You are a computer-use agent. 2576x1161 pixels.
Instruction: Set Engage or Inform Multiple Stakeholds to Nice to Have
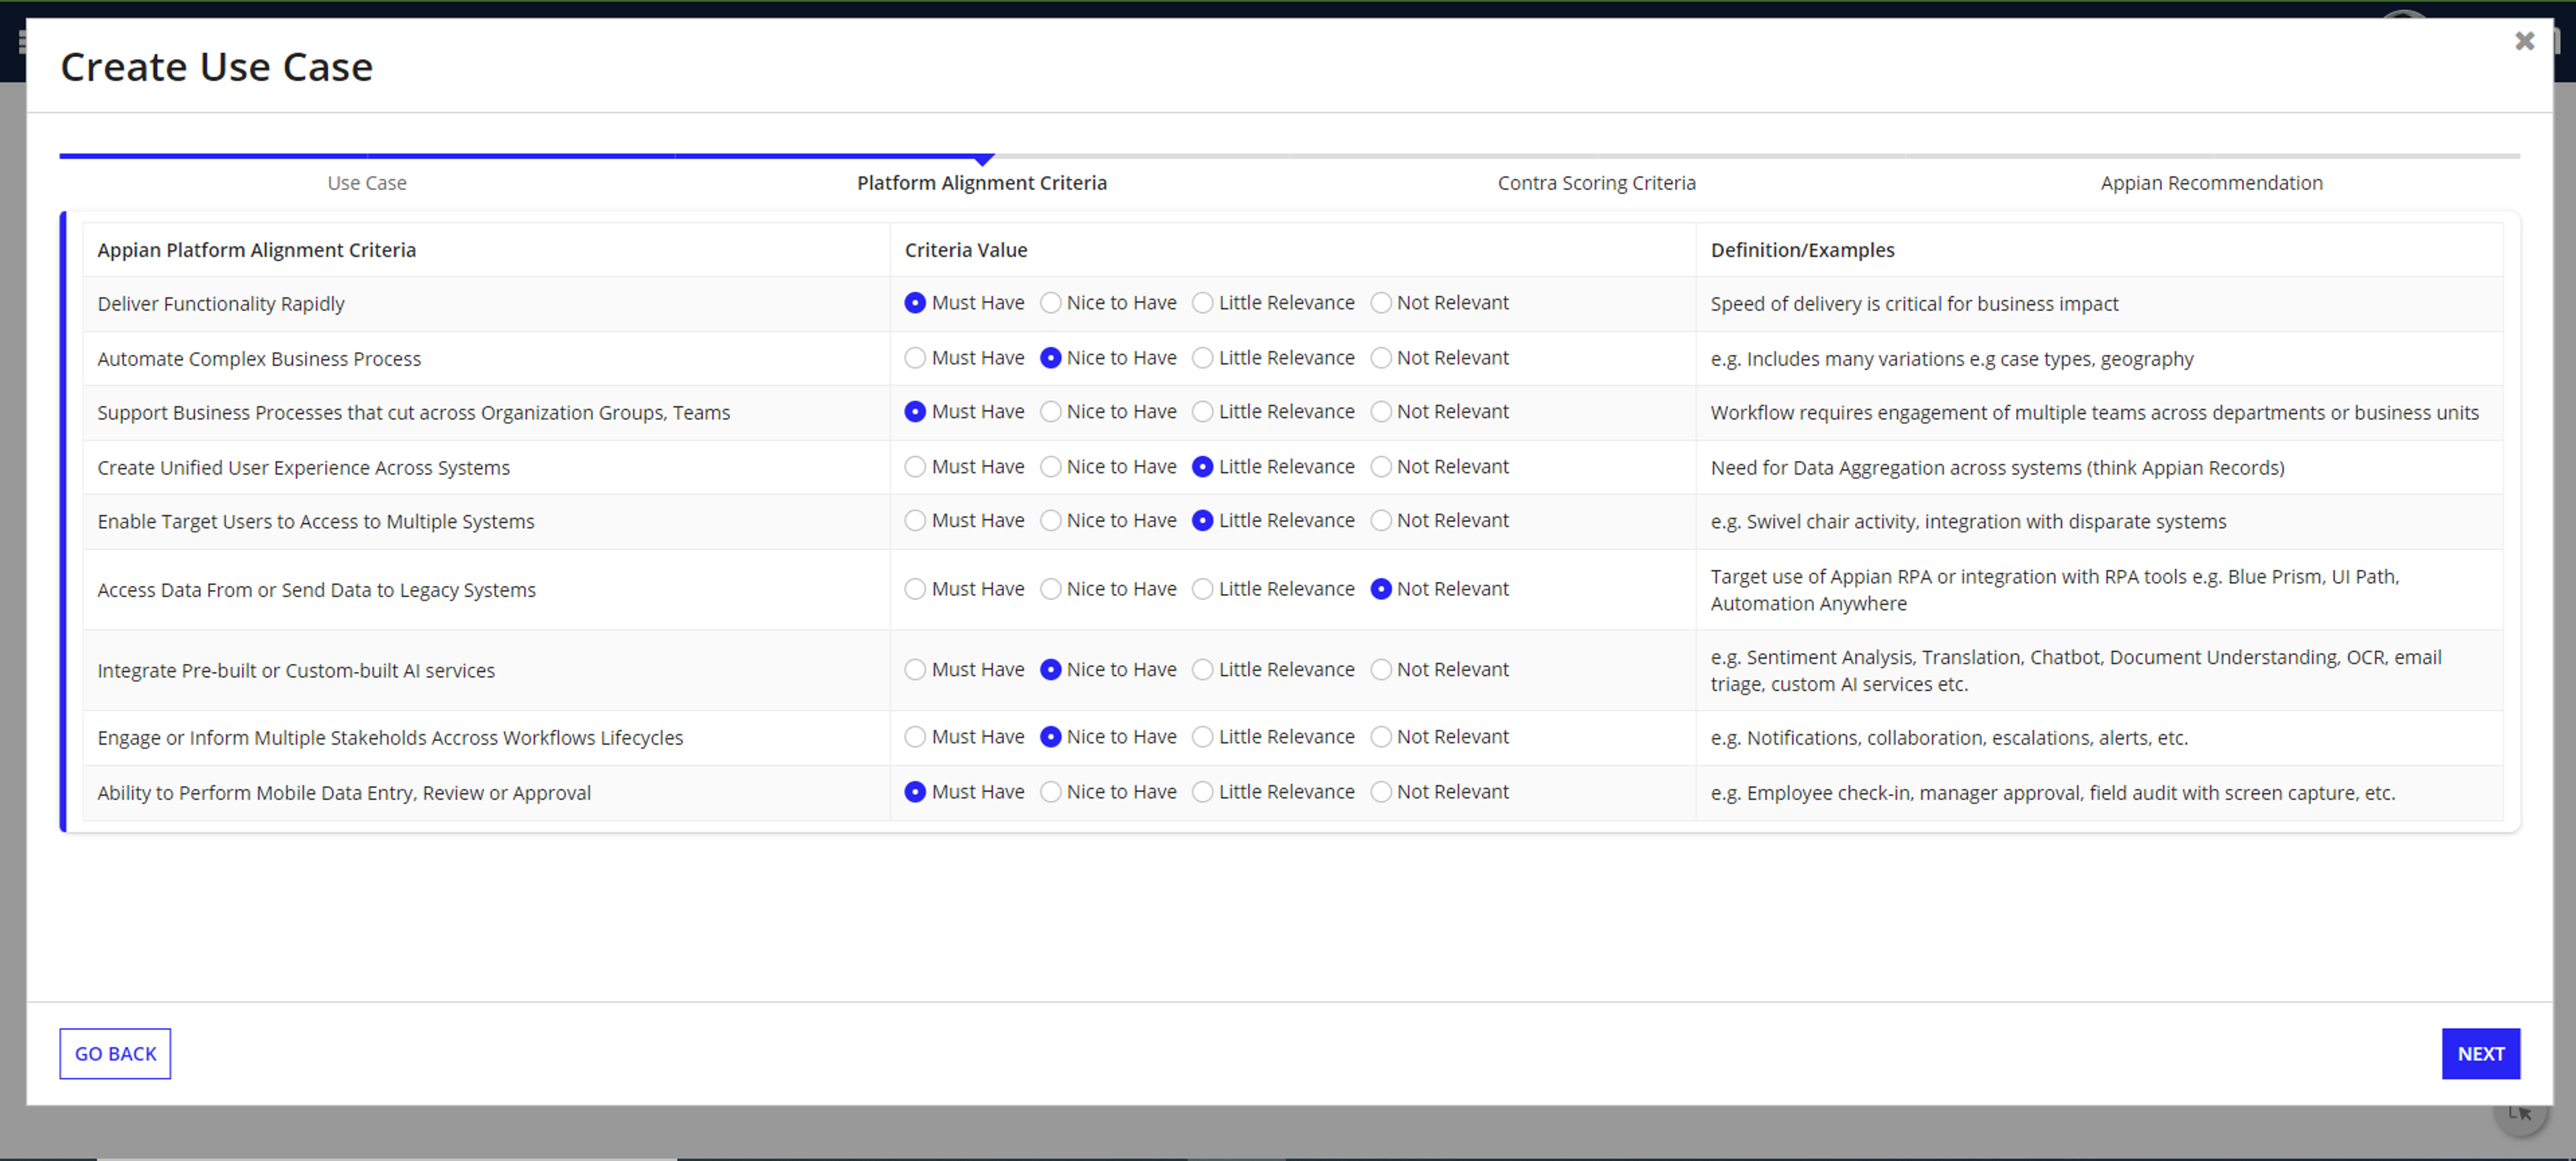(1050, 737)
